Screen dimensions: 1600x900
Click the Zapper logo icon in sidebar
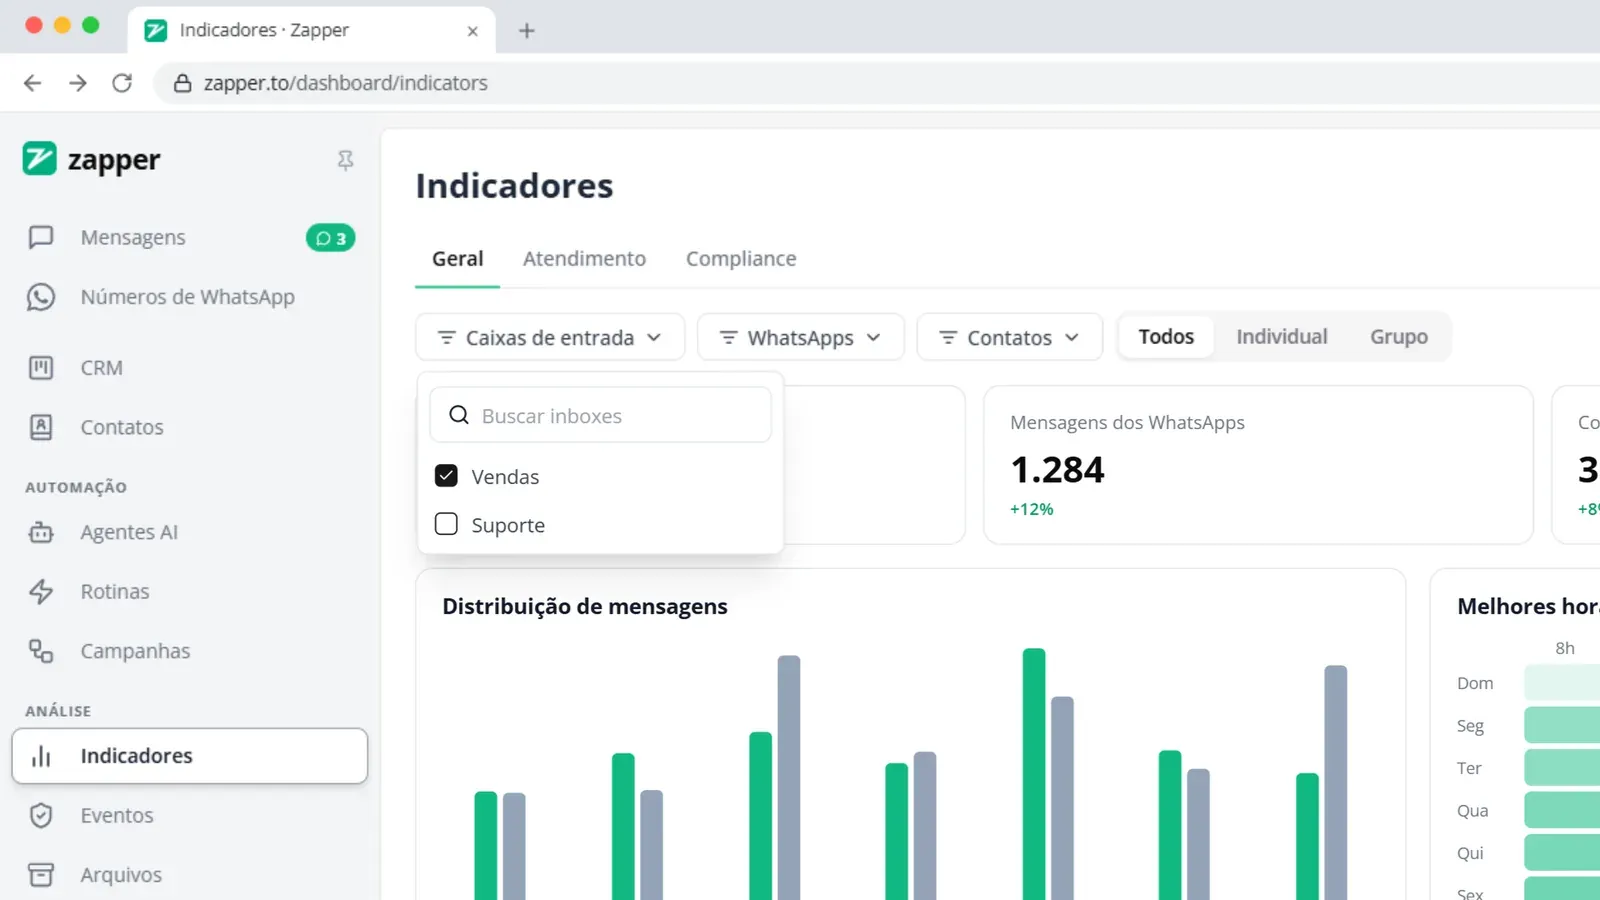[40, 158]
